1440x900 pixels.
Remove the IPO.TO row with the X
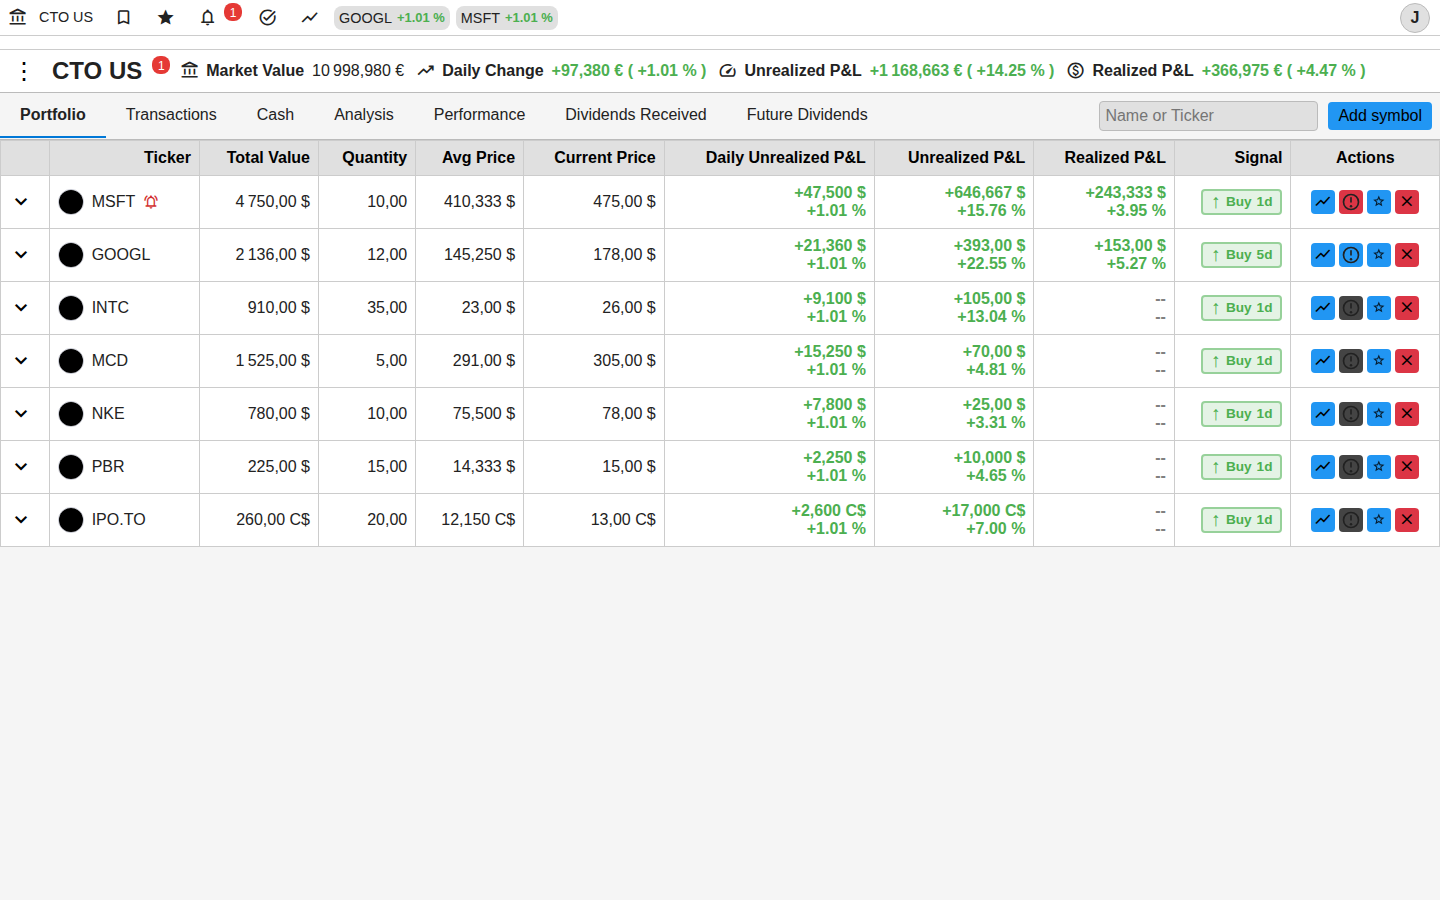pos(1407,520)
